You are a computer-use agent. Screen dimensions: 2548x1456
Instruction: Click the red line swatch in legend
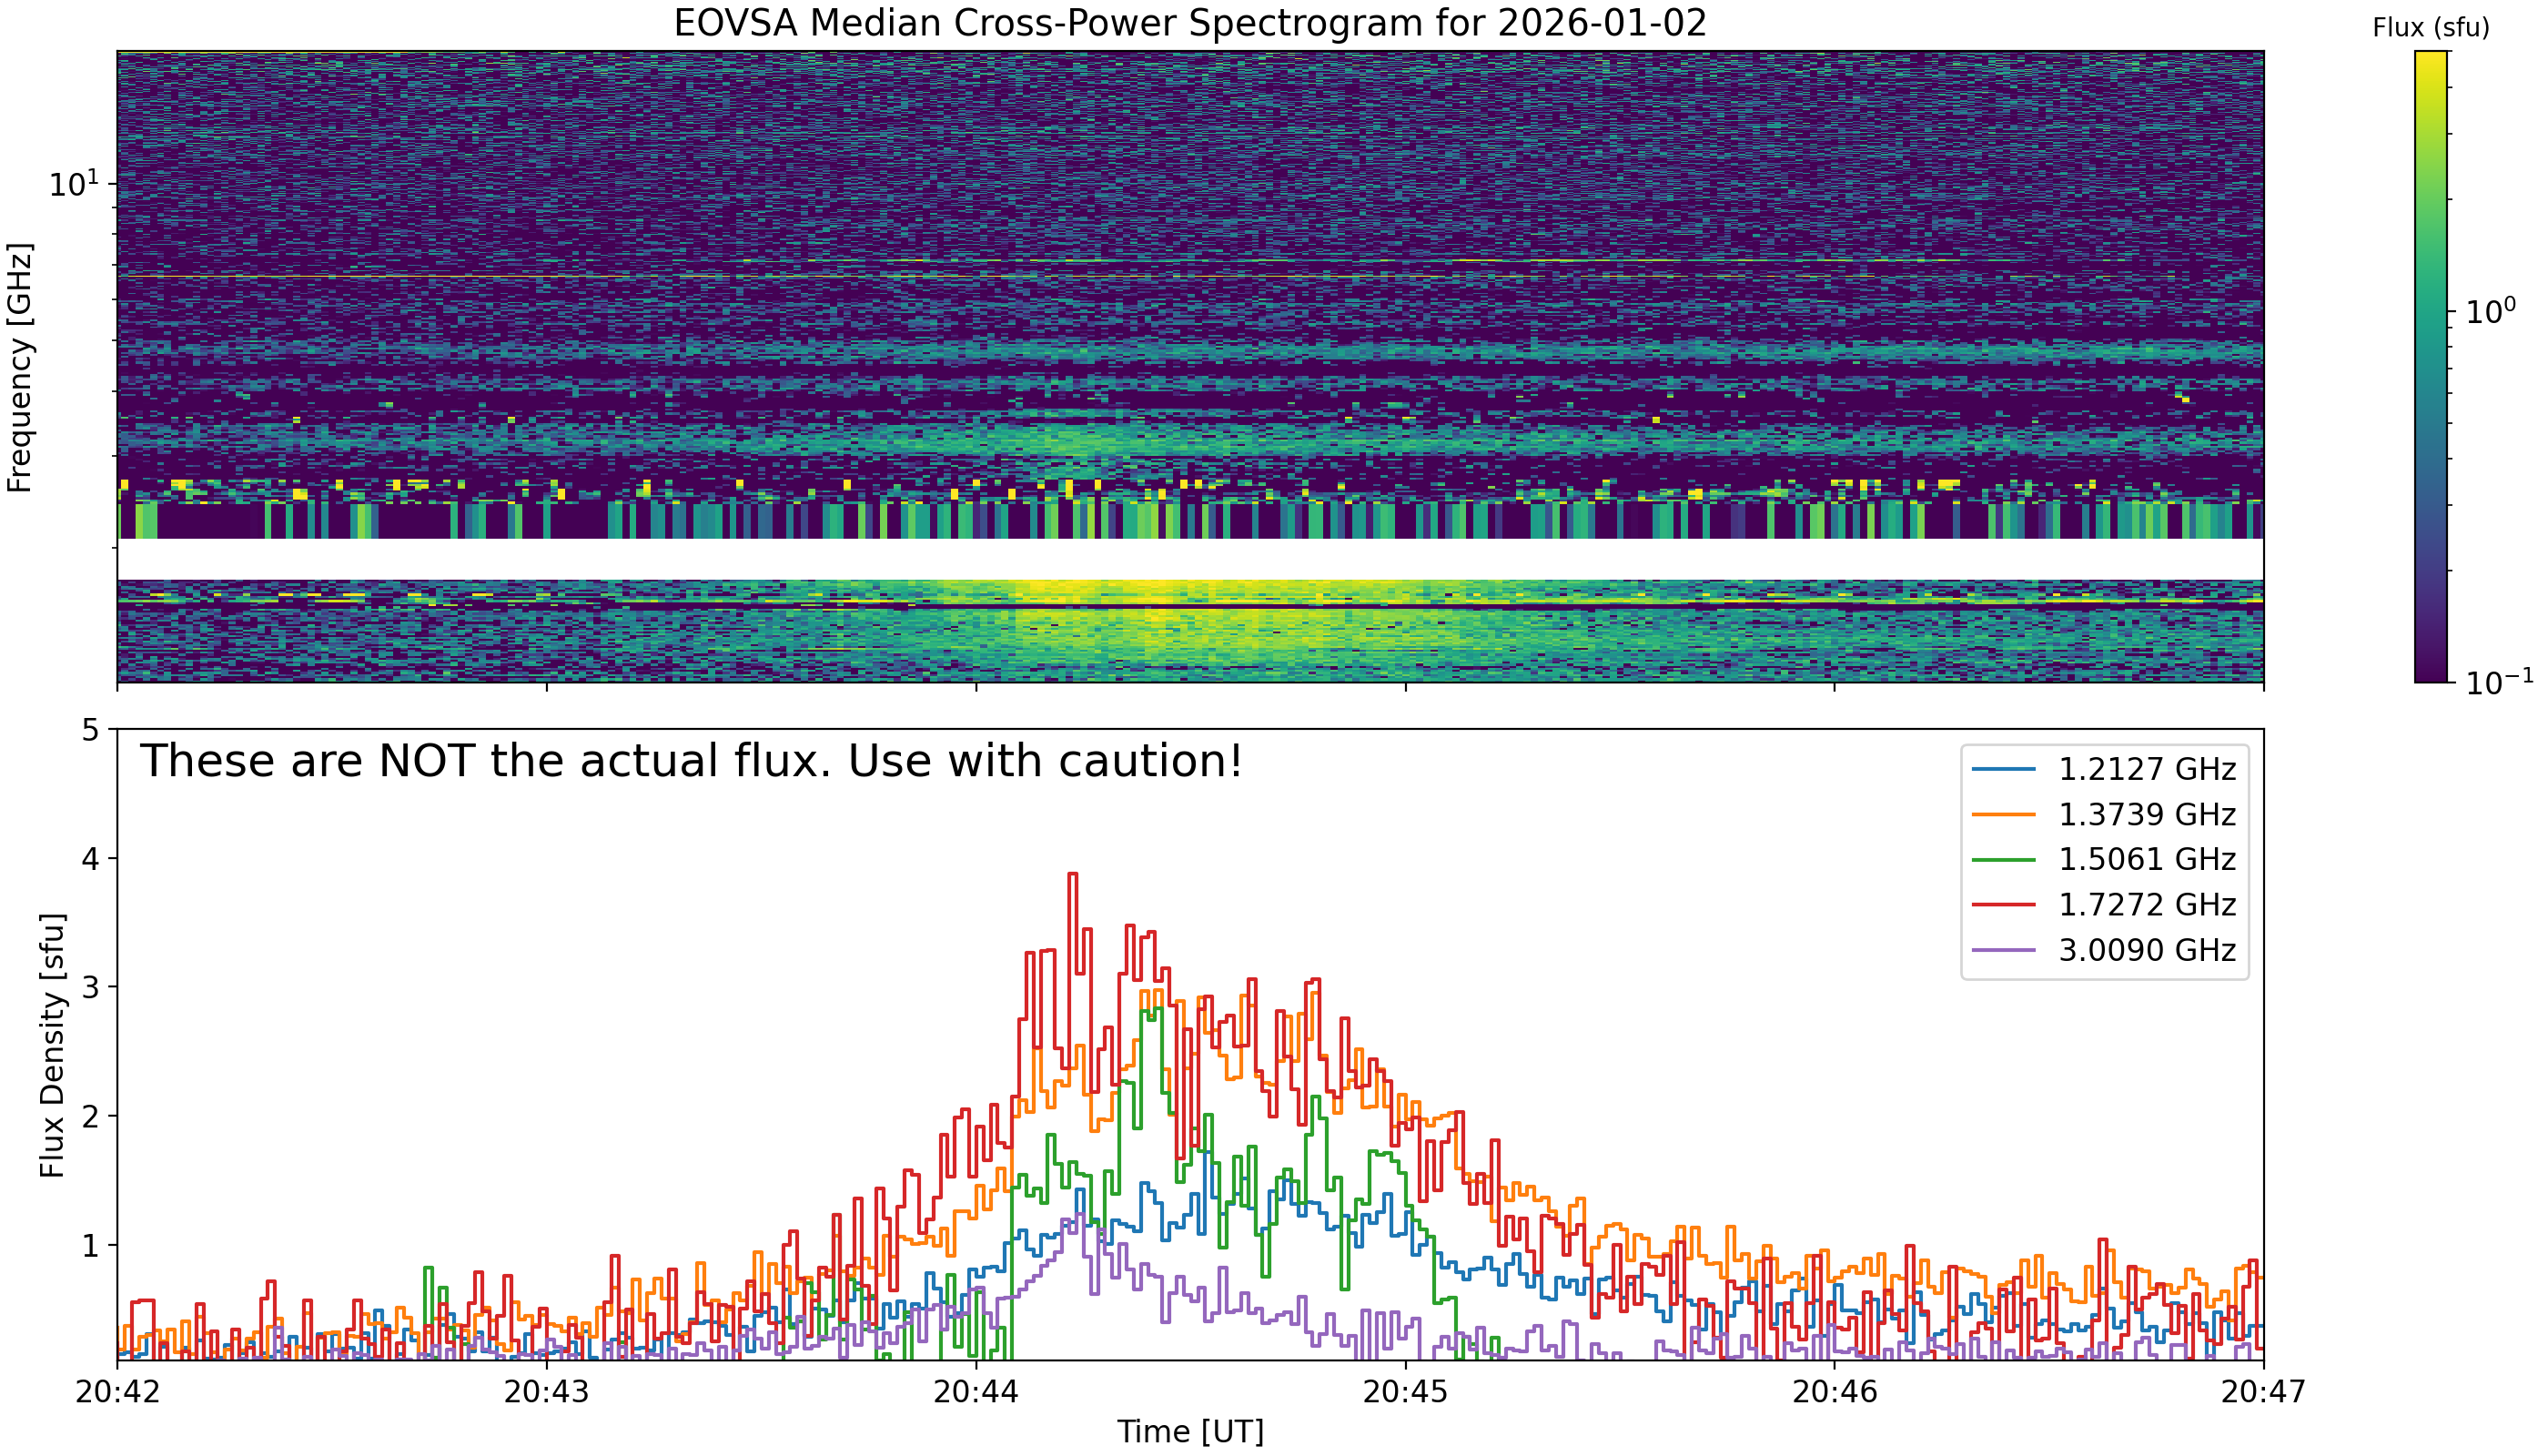pos(2004,904)
